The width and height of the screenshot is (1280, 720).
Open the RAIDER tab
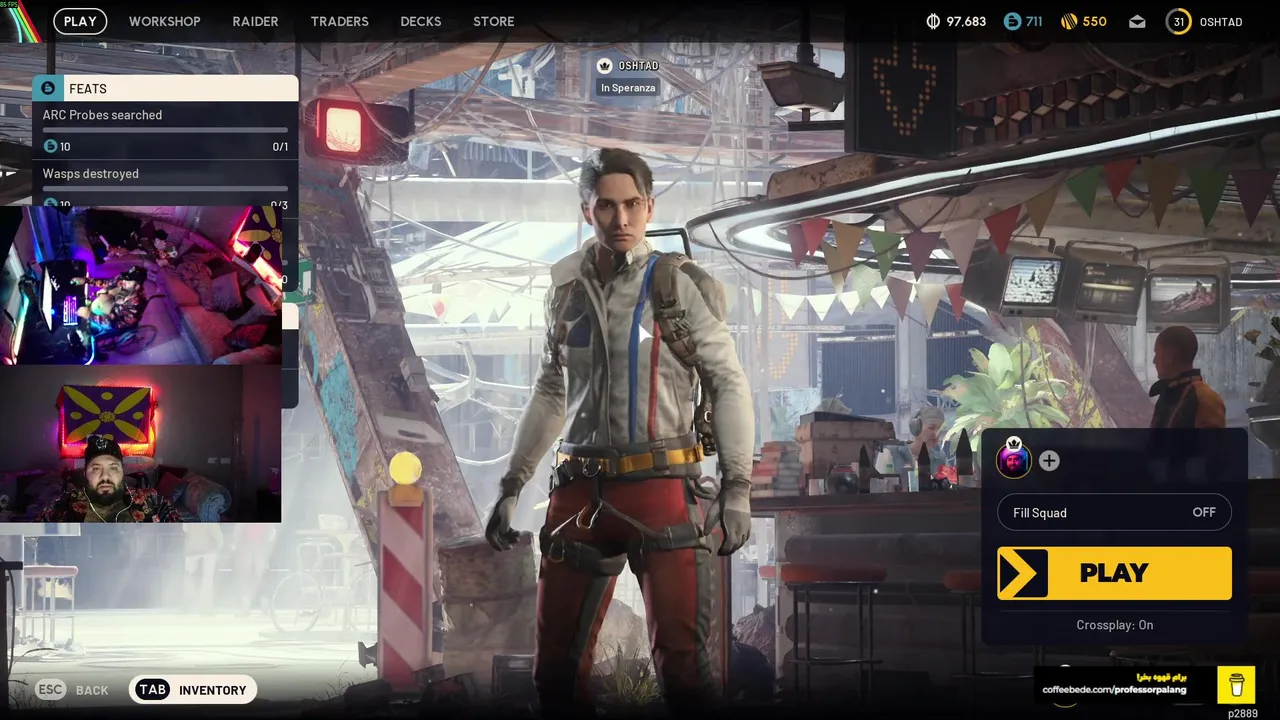[x=255, y=21]
